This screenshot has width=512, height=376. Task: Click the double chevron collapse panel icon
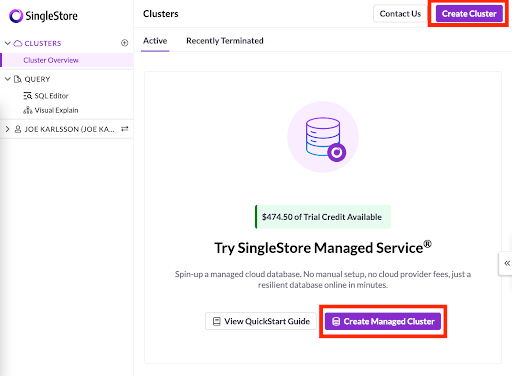[x=507, y=263]
